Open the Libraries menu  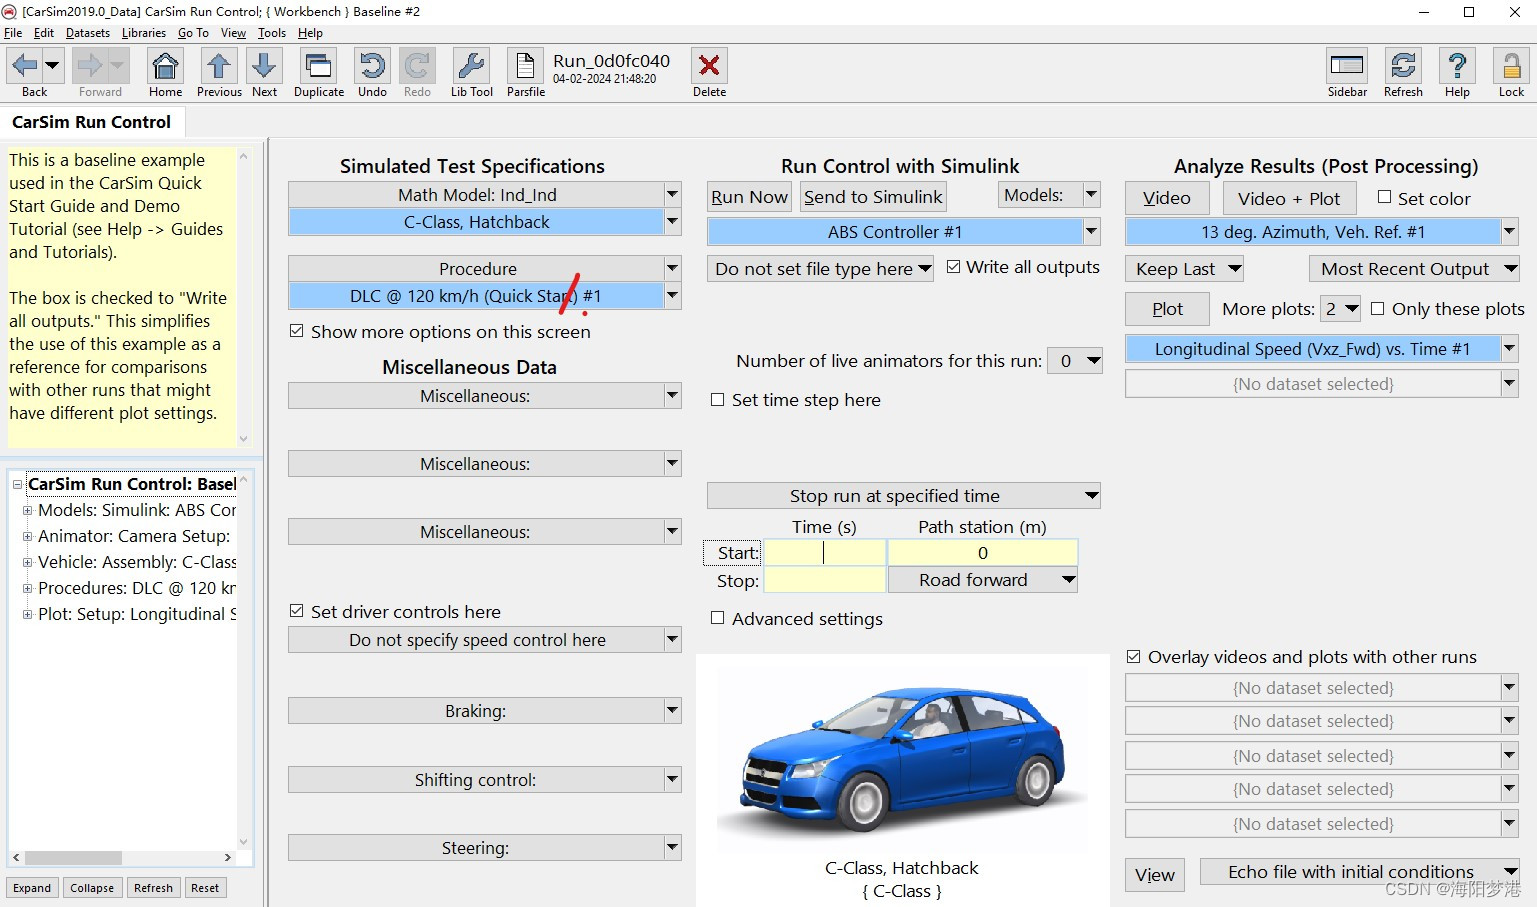[x=143, y=32]
